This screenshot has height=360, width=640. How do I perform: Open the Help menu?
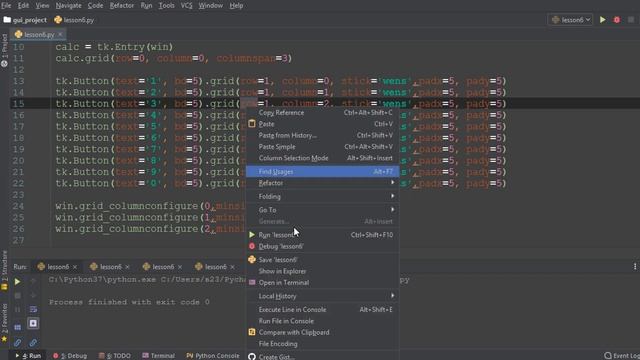click(236, 6)
